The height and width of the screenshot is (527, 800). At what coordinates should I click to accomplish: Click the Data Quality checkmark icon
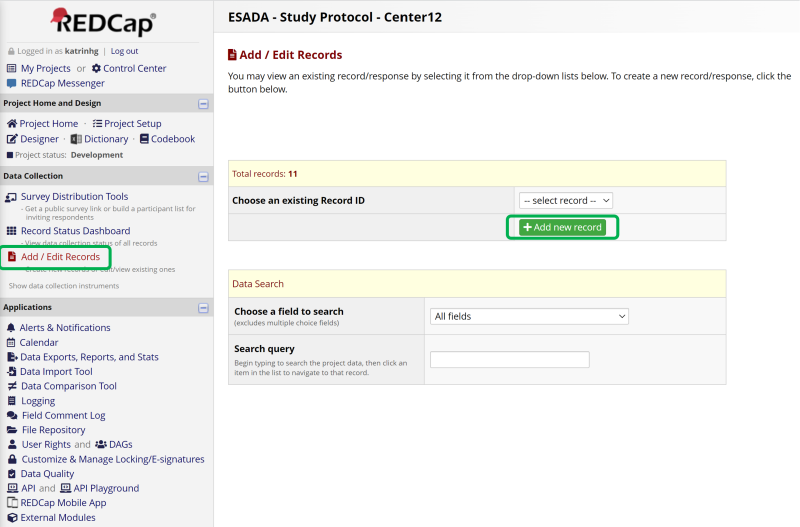pyautogui.click(x=12, y=474)
